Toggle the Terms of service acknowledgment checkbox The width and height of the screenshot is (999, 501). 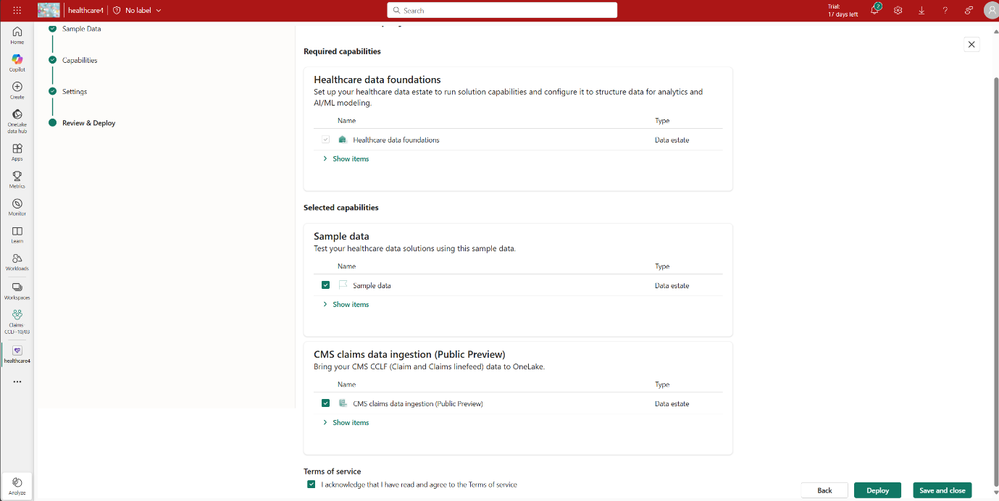(311, 484)
